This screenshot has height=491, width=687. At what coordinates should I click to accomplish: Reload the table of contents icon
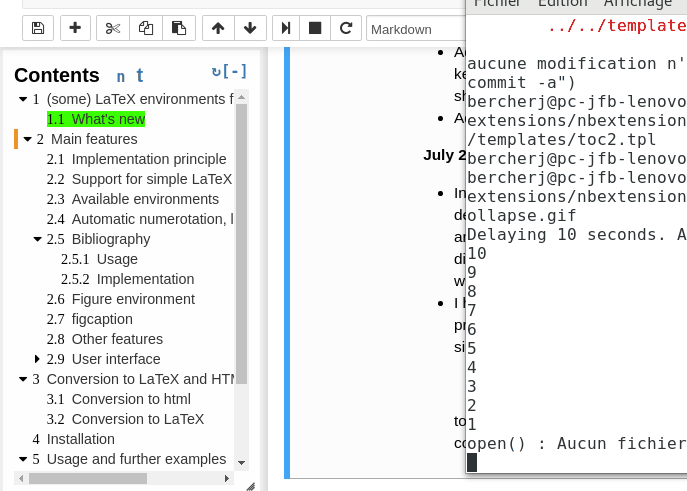[x=216, y=71]
